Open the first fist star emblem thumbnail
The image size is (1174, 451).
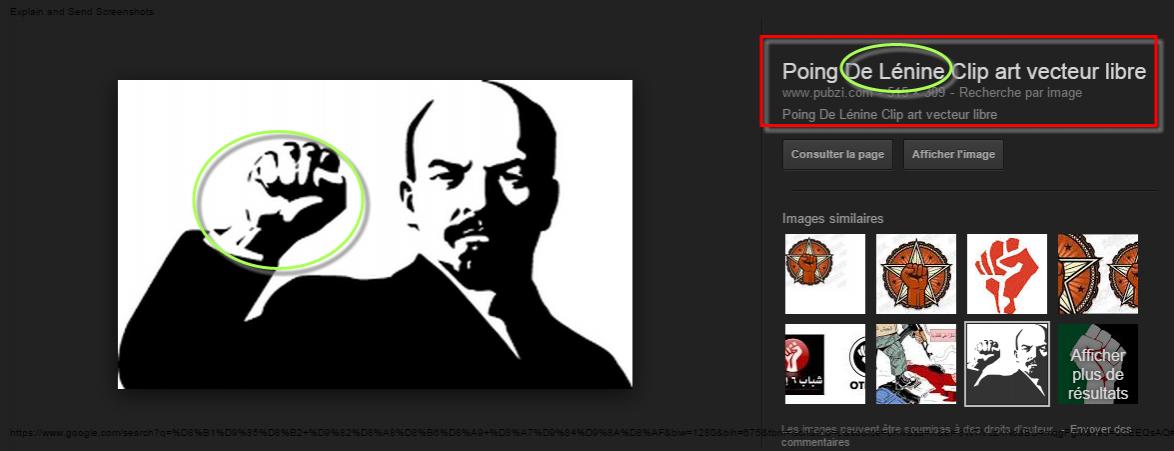[825, 273]
